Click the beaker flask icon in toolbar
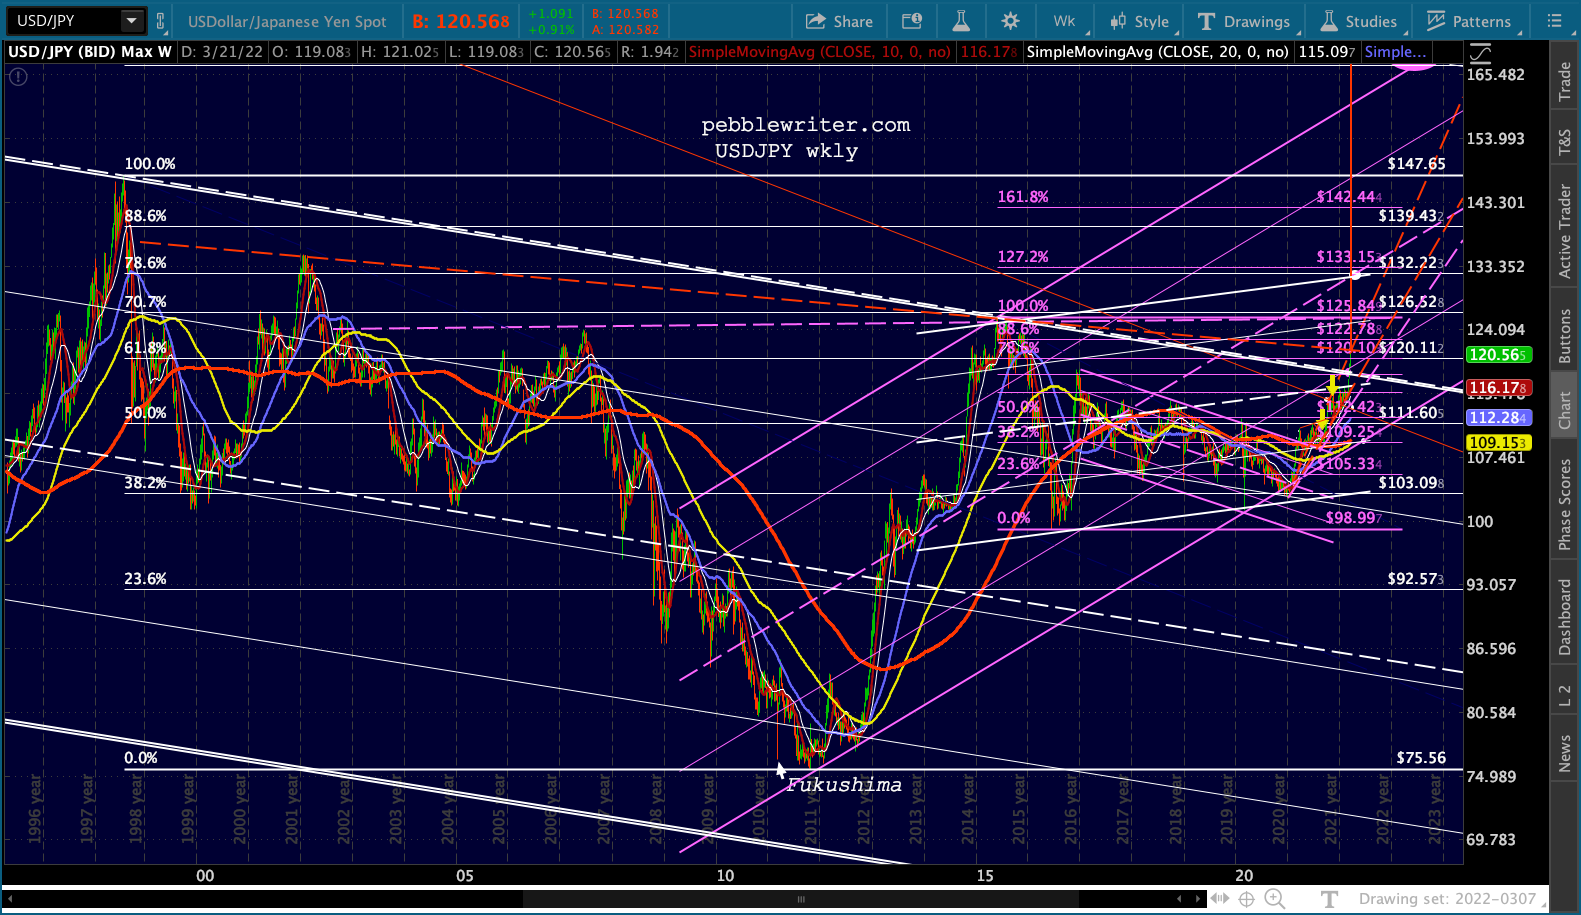The image size is (1581, 915). [961, 21]
